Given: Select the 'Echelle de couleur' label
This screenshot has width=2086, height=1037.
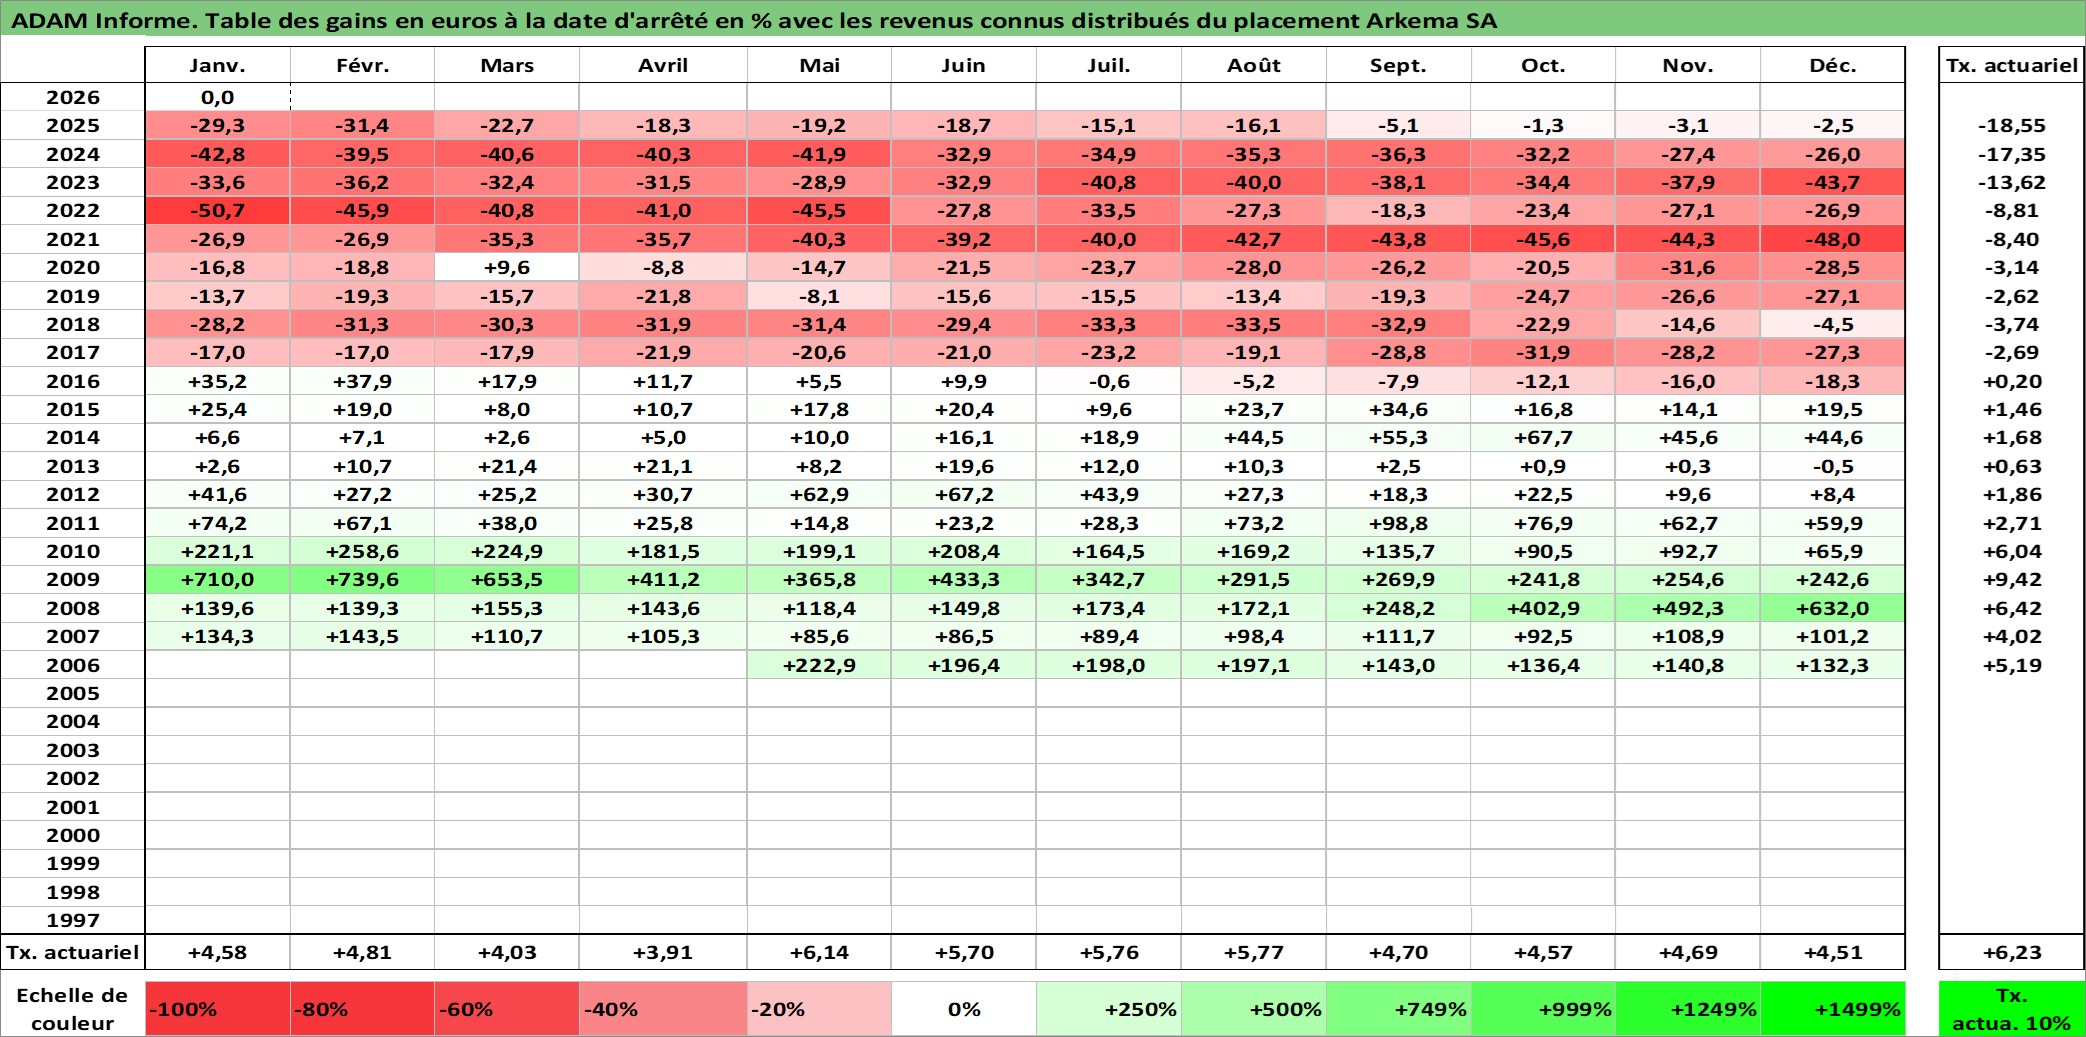Looking at the screenshot, I should click(x=73, y=1009).
